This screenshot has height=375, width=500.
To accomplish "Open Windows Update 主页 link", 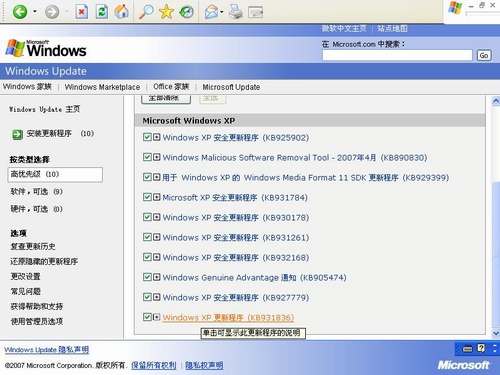I will click(x=44, y=109).
